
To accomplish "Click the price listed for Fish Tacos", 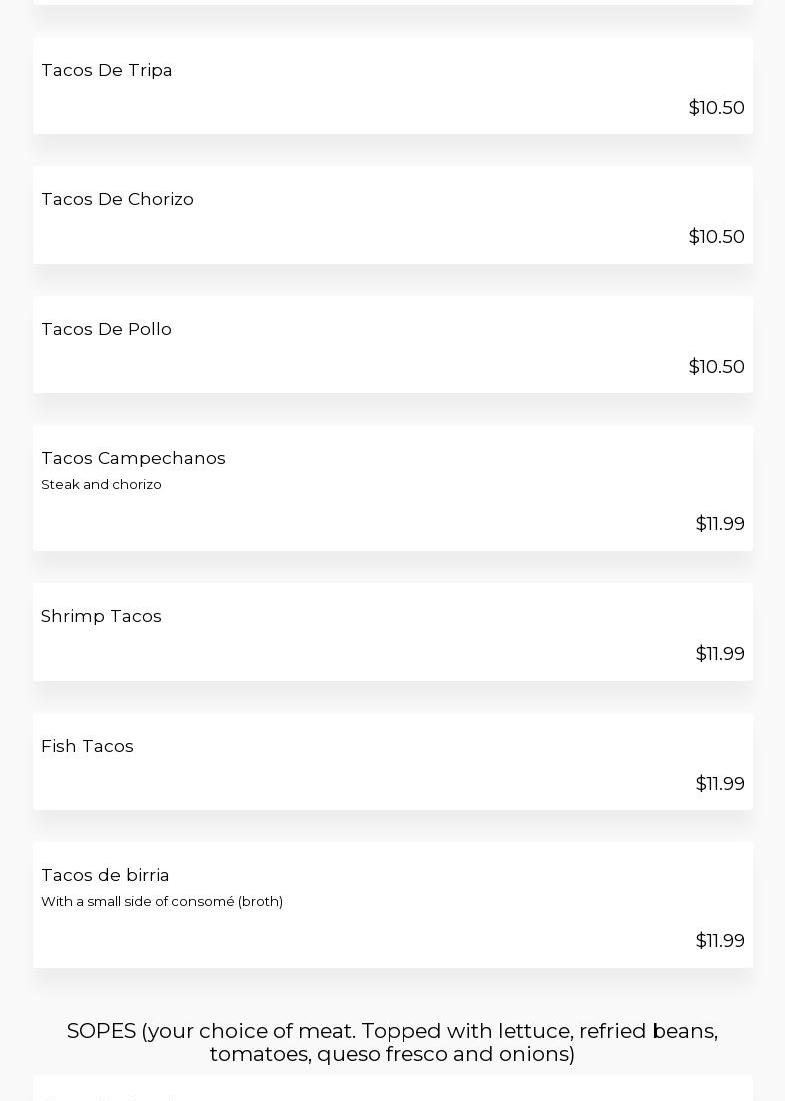I will tap(720, 784).
